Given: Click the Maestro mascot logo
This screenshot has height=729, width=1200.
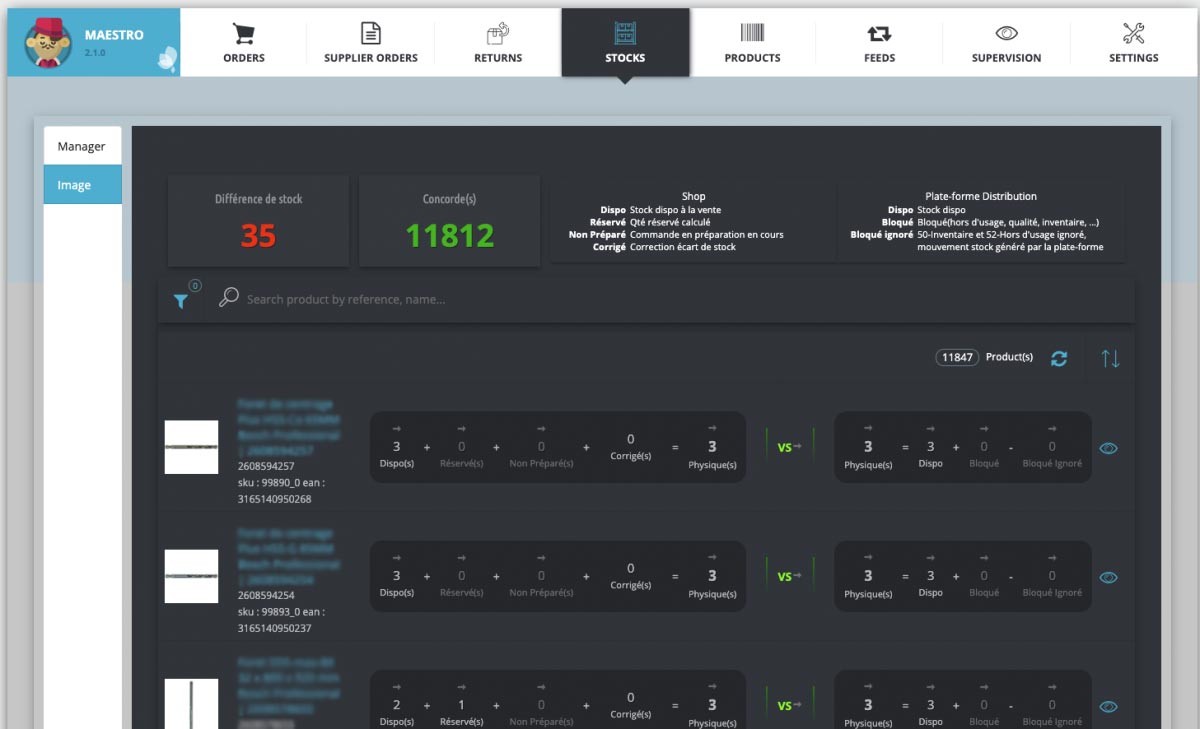Looking at the screenshot, I should [45, 43].
